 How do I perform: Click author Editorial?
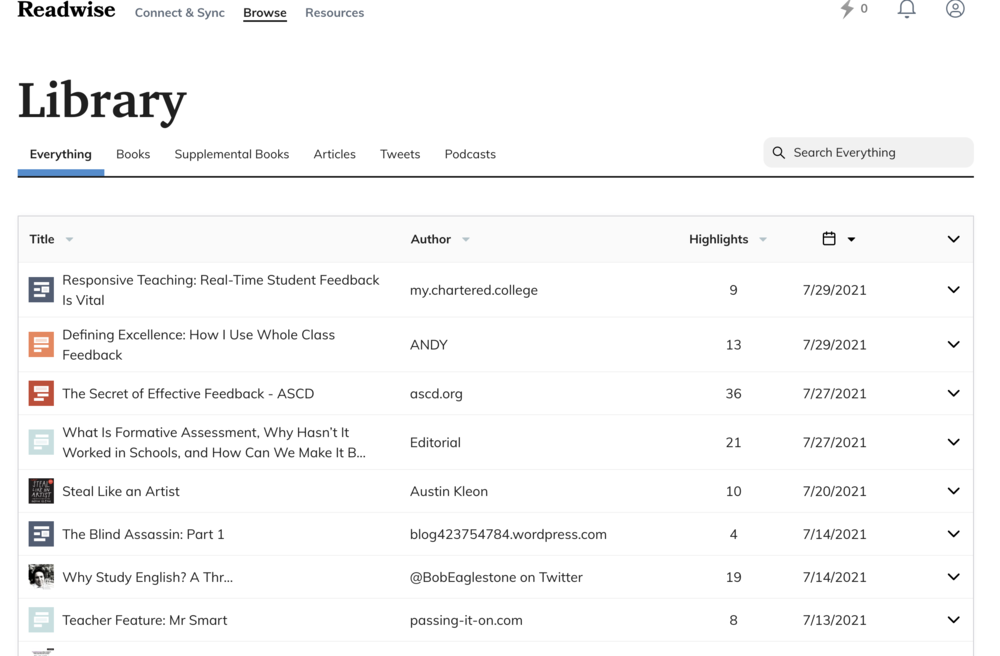pos(435,442)
